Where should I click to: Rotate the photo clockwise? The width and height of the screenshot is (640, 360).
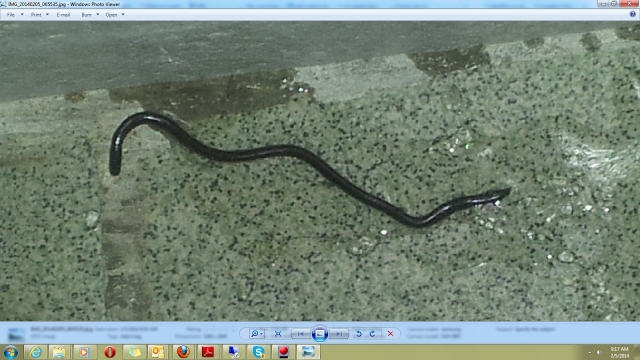372,334
